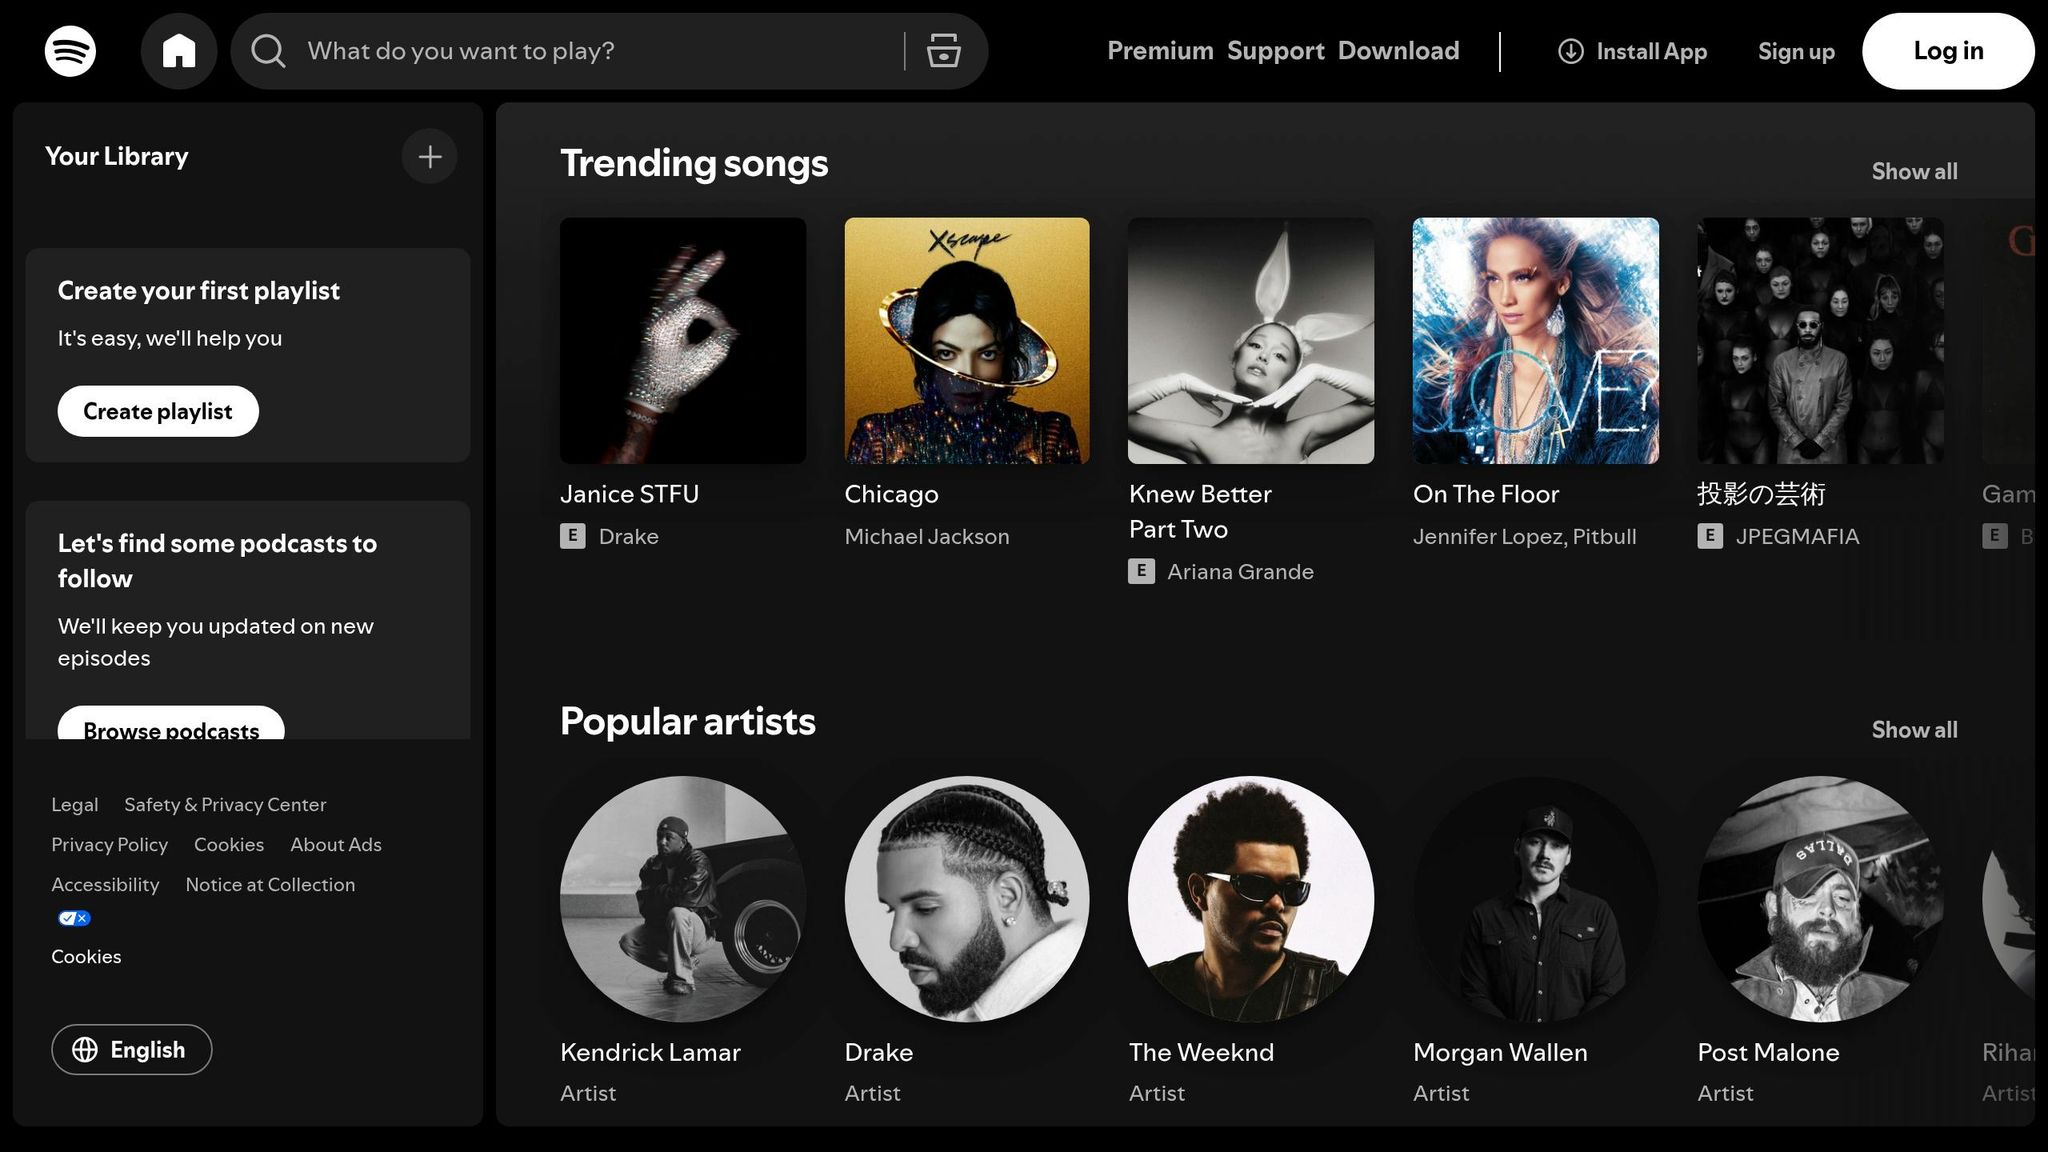Open the English language selector
The width and height of the screenshot is (2048, 1152).
(132, 1049)
